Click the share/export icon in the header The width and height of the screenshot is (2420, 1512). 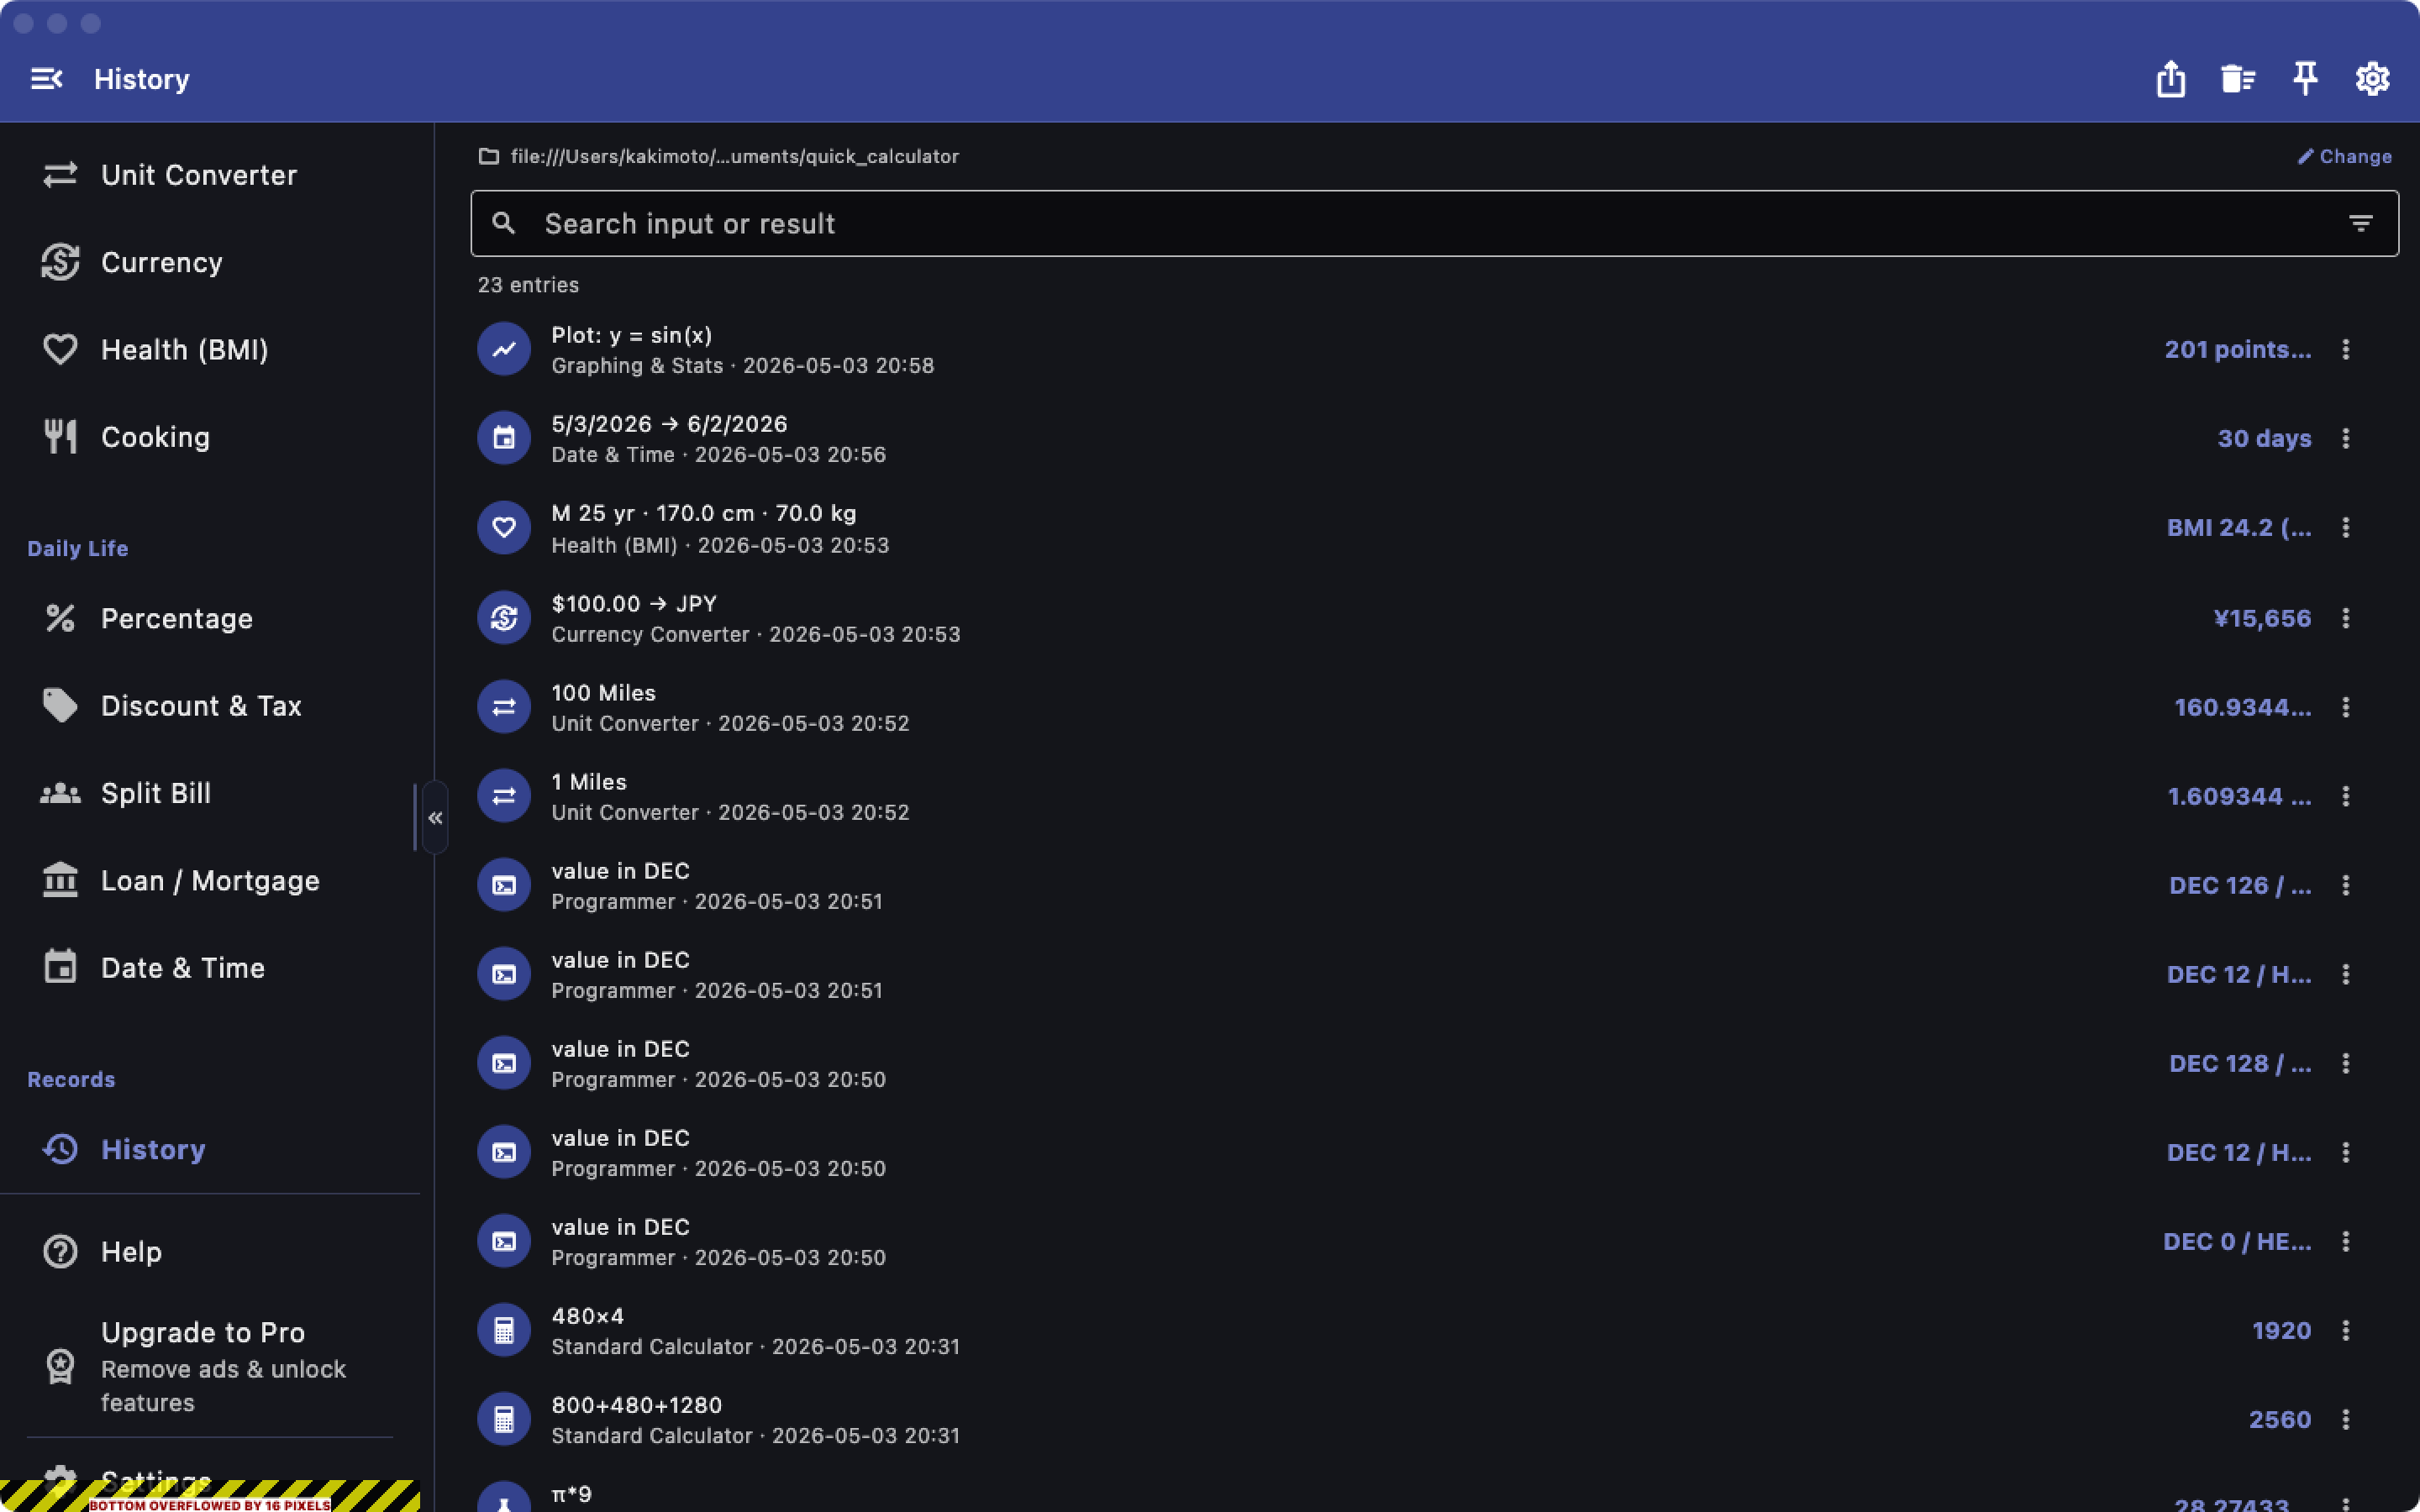[2170, 79]
